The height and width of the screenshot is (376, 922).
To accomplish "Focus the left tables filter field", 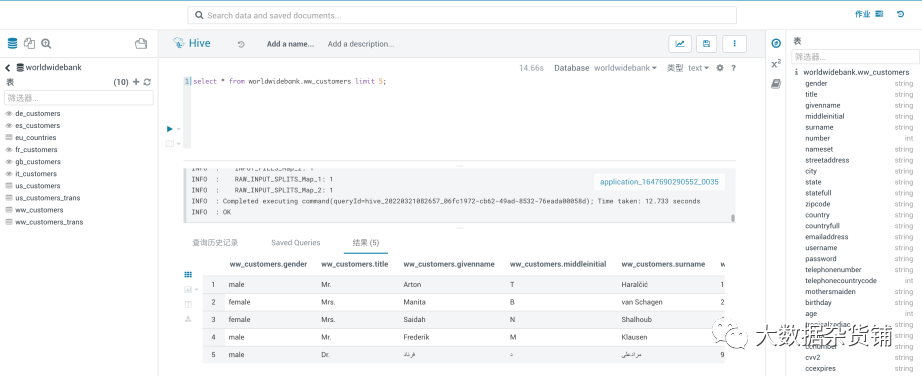I will click(79, 98).
